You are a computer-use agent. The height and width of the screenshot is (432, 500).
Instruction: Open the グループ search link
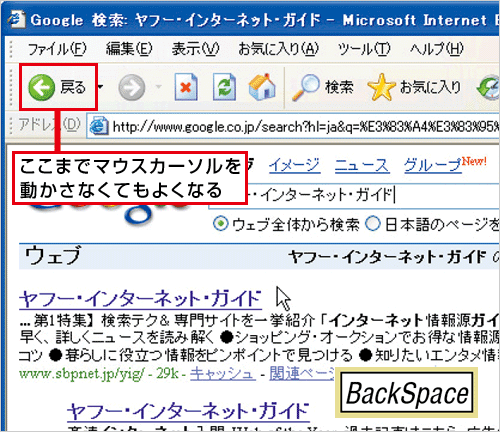click(433, 165)
